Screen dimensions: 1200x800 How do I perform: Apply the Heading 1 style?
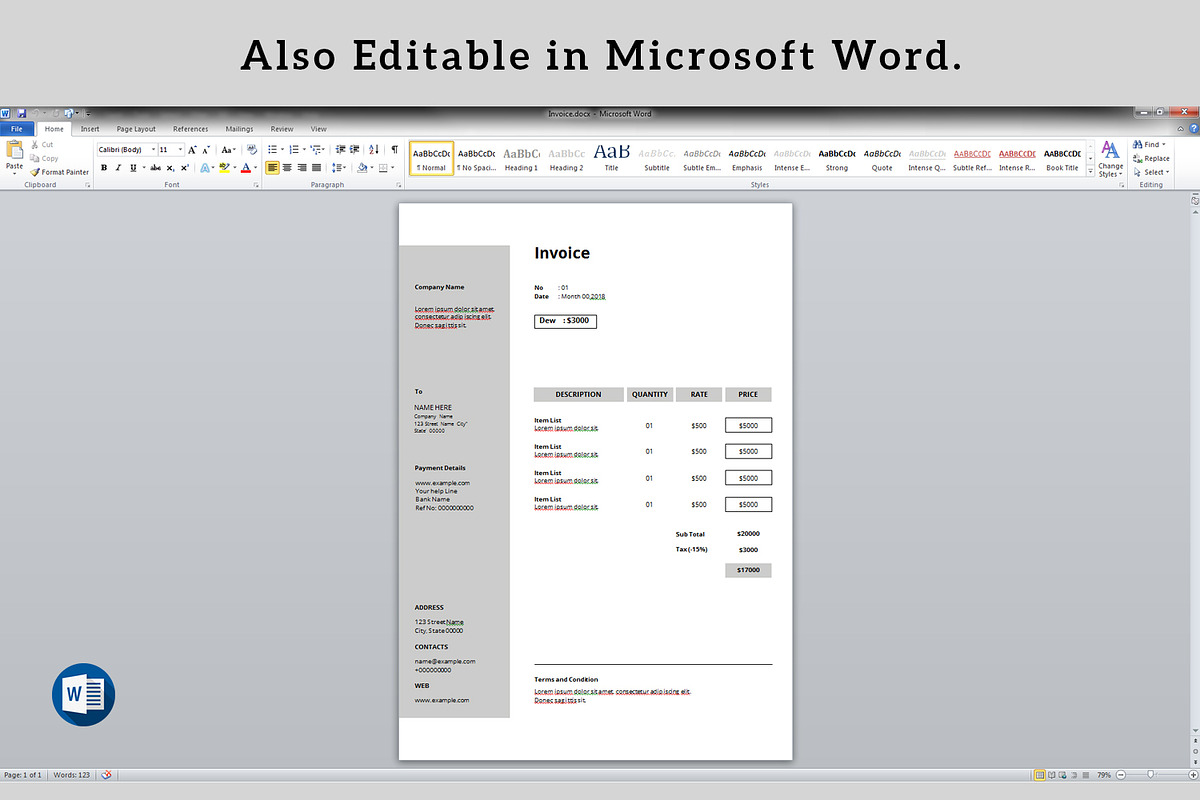pos(520,158)
